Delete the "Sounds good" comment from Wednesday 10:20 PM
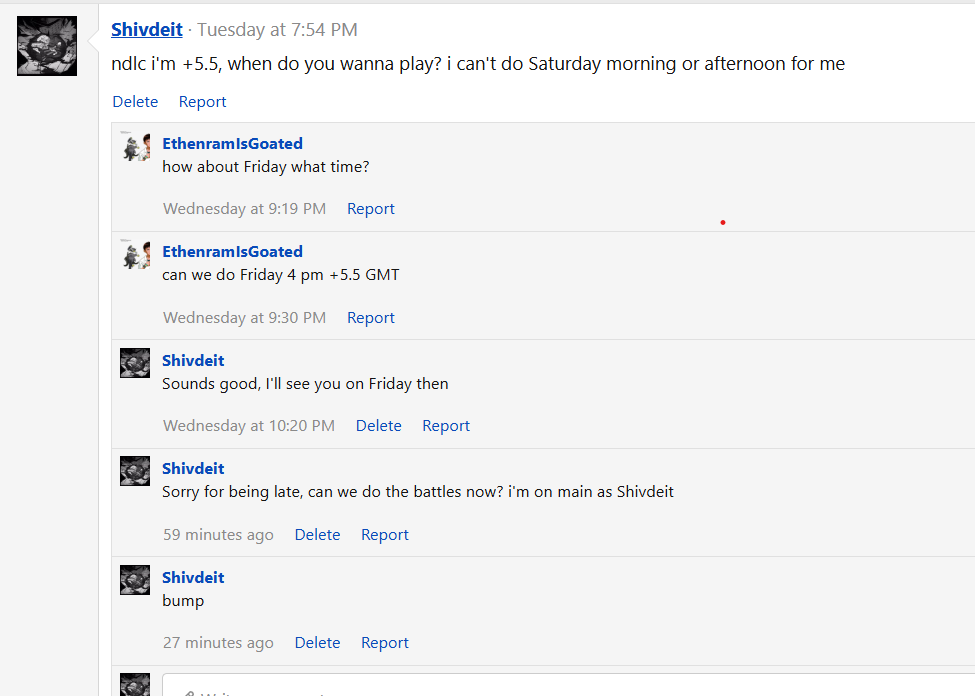This screenshot has height=696, width=975. (x=378, y=426)
